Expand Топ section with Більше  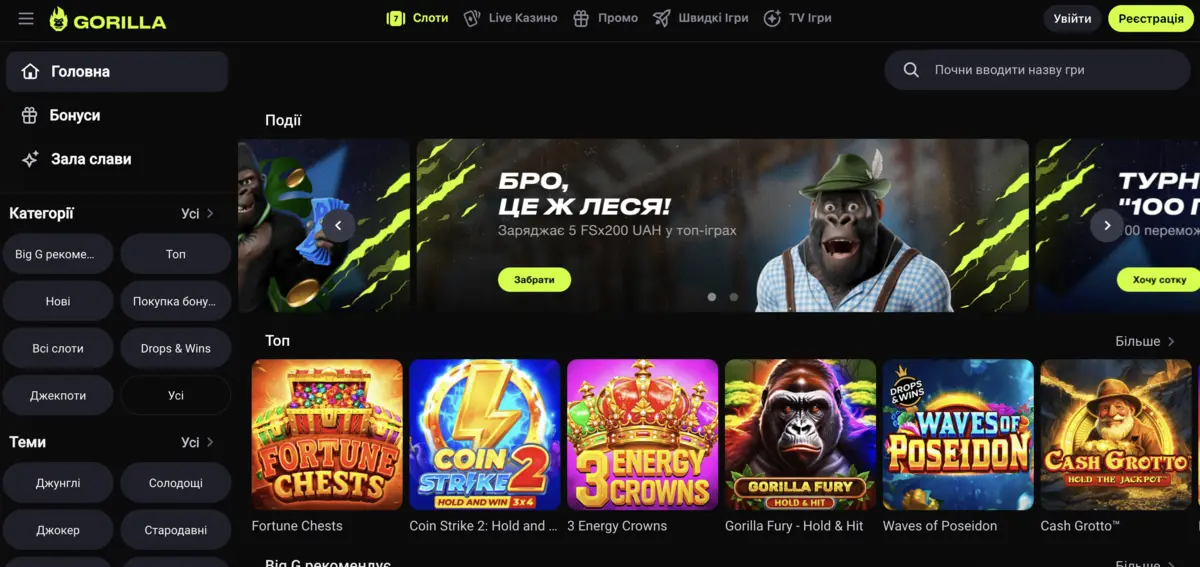click(1145, 341)
